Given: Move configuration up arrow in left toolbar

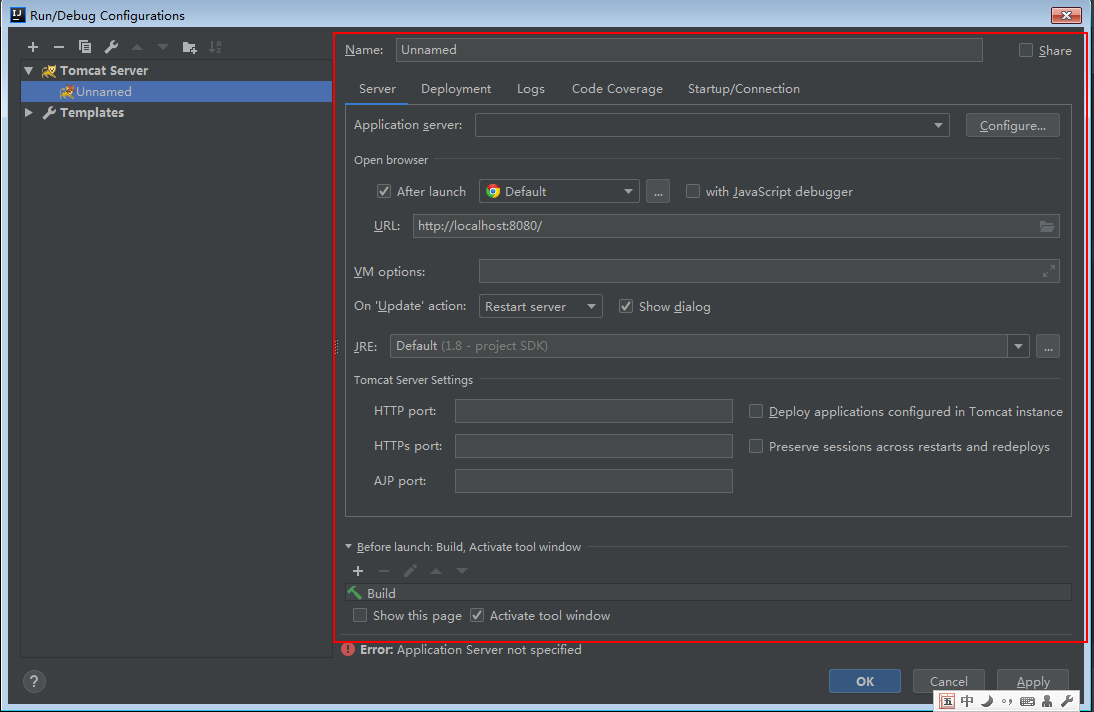Looking at the screenshot, I should coord(137,47).
